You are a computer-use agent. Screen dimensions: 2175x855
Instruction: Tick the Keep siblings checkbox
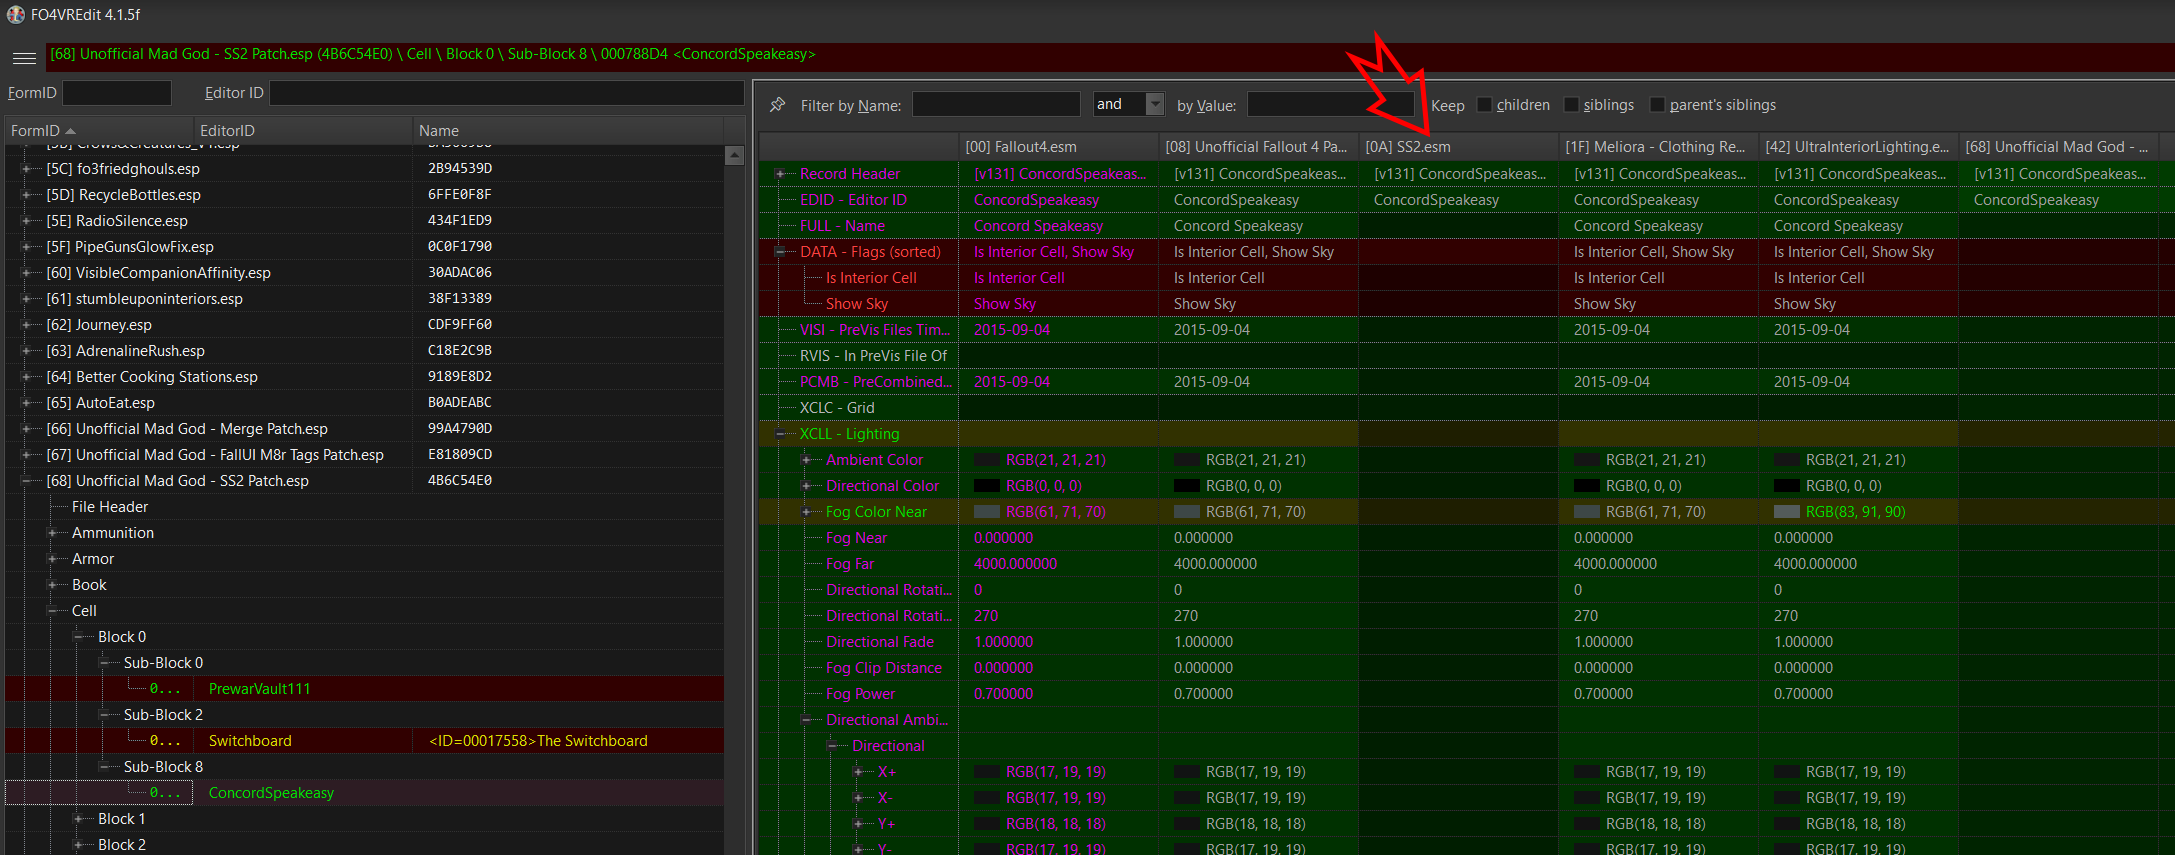click(1571, 105)
